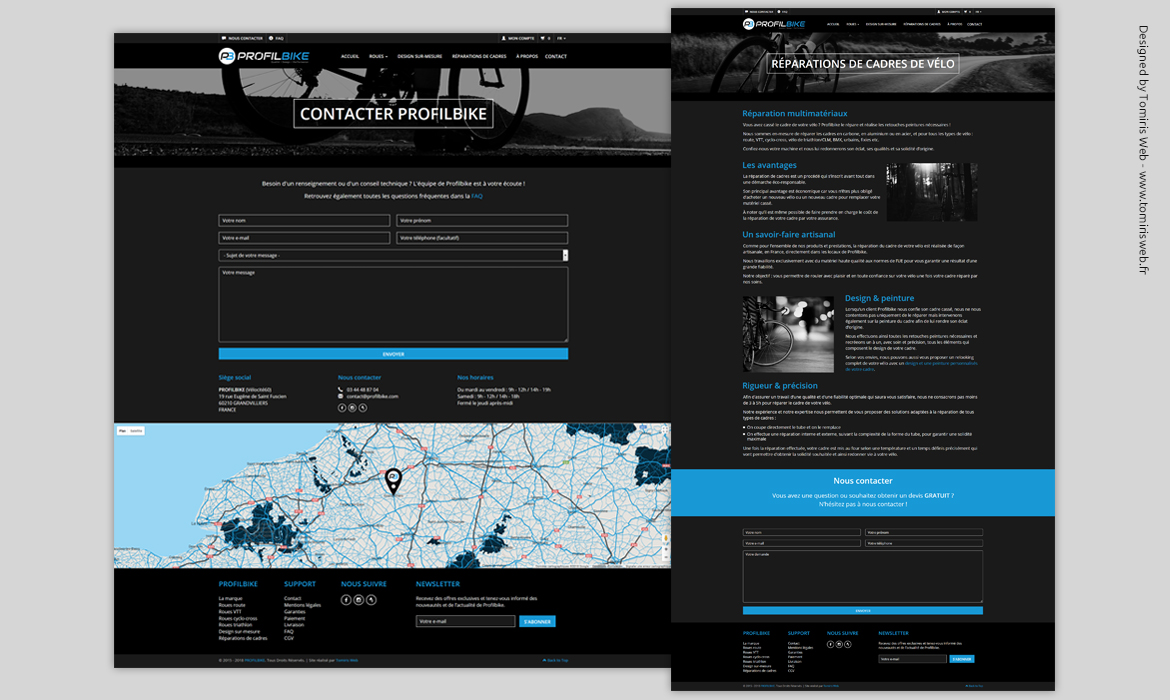Focus the 'Votre nom' field on the contact page
1170x700 pixels.
(304, 220)
